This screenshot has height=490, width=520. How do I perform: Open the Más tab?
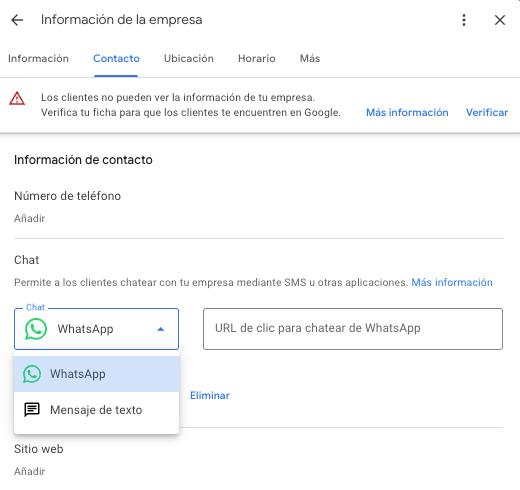pyautogui.click(x=310, y=58)
